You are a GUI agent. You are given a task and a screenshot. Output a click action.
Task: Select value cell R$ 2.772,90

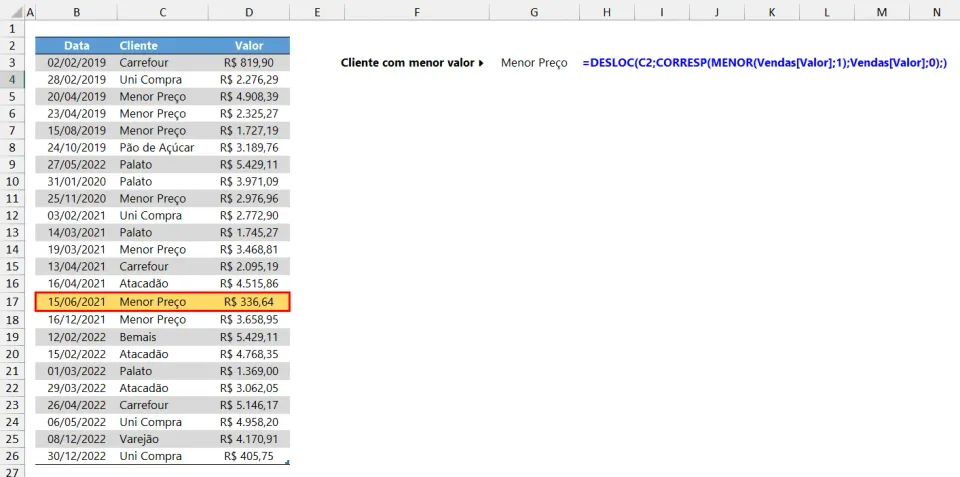coord(249,216)
